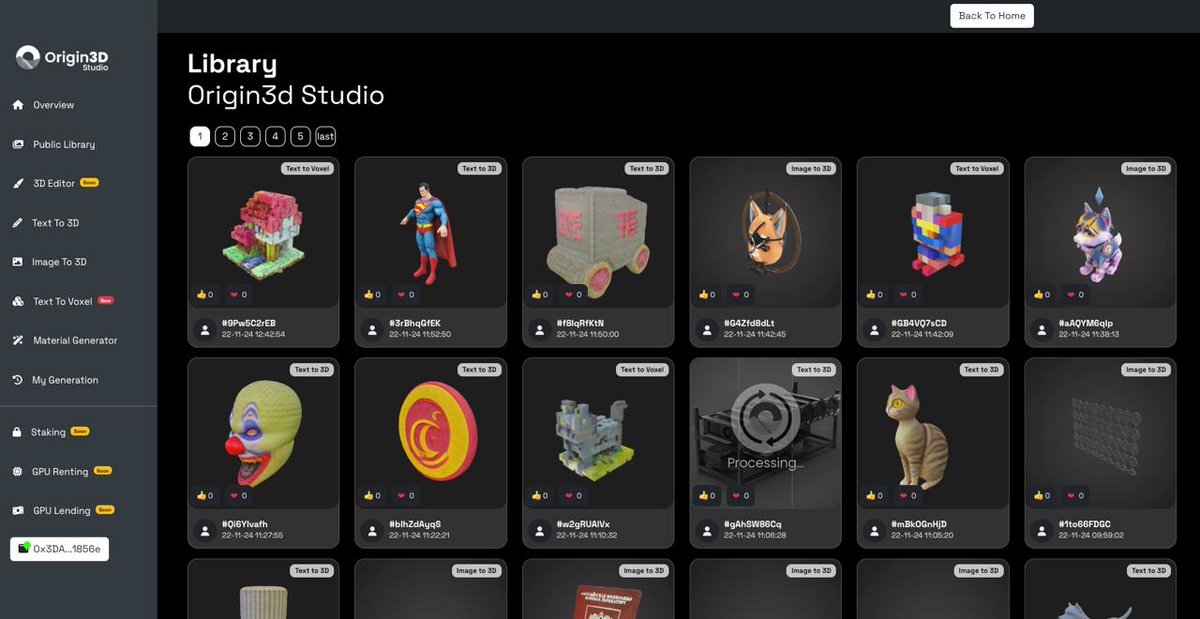Select Image To 3D in sidebar
The image size is (1200, 619).
pyautogui.click(x=60, y=262)
